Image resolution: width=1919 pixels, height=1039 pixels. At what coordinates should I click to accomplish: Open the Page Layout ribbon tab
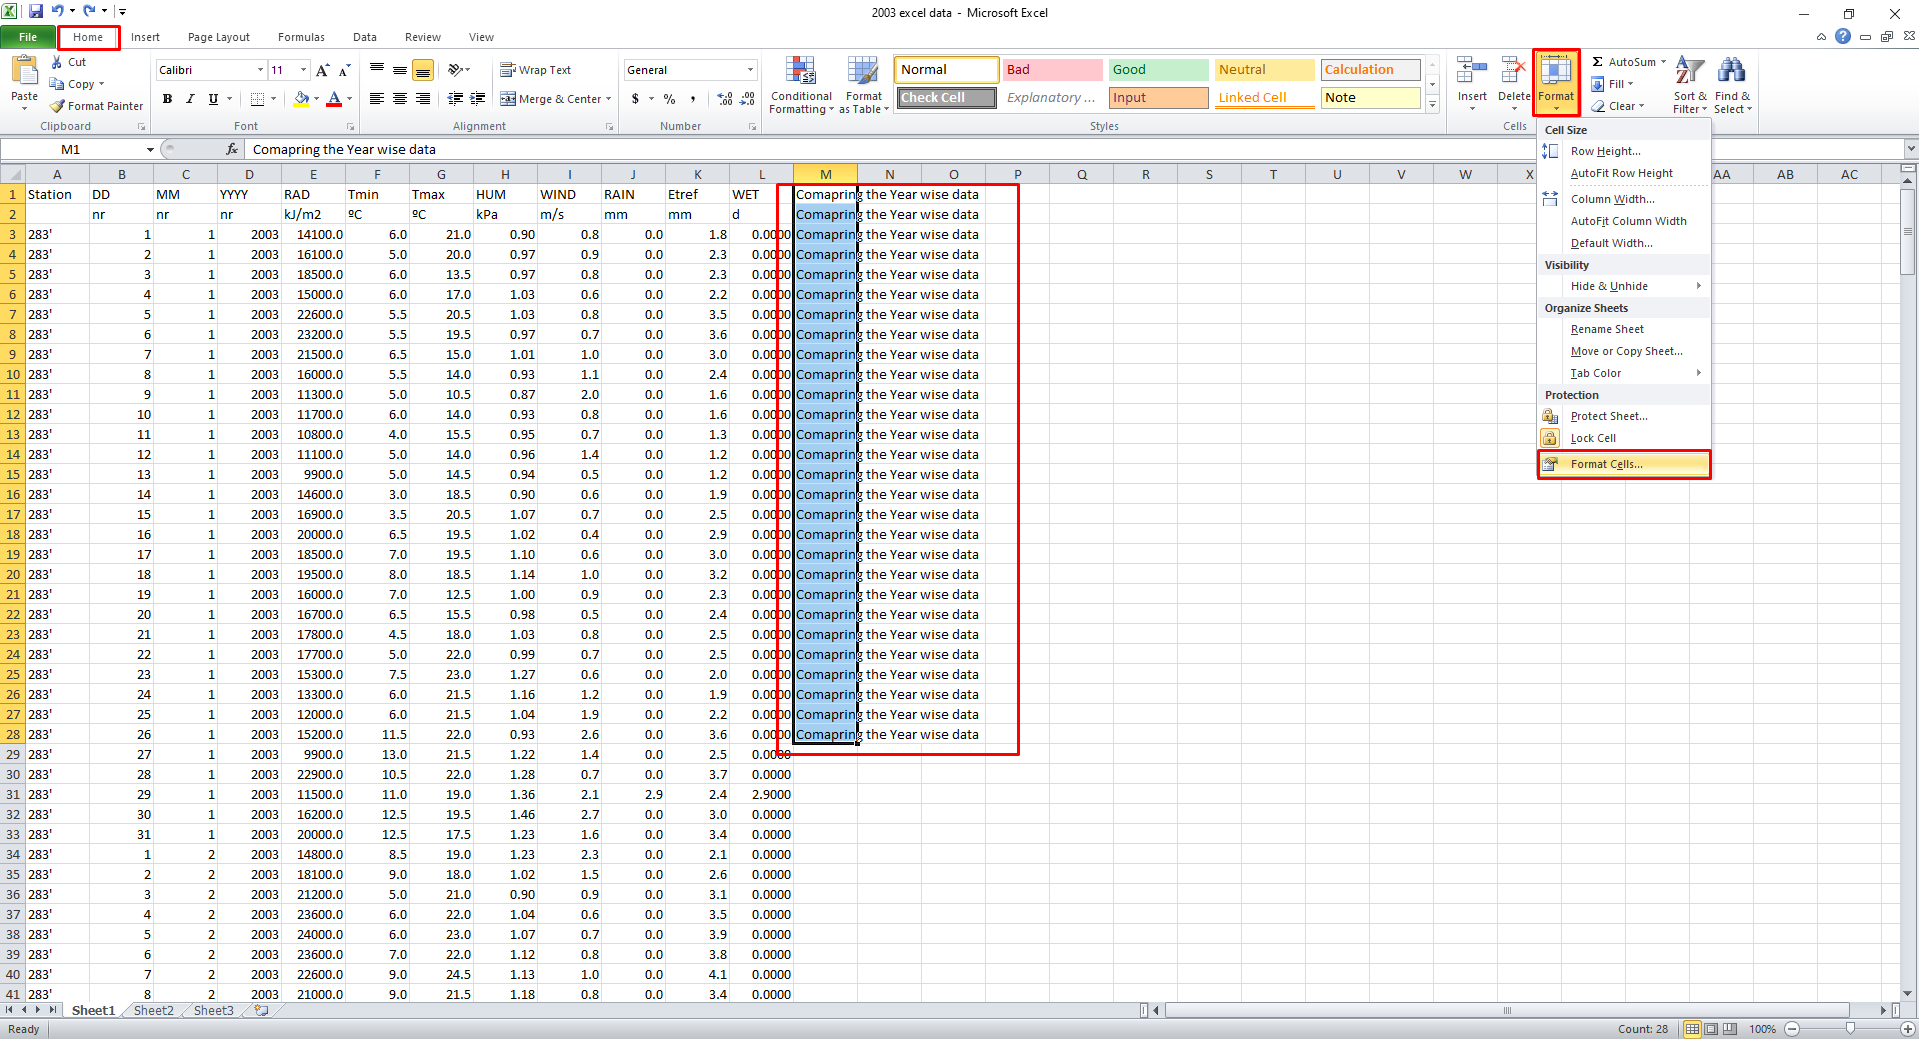click(218, 37)
